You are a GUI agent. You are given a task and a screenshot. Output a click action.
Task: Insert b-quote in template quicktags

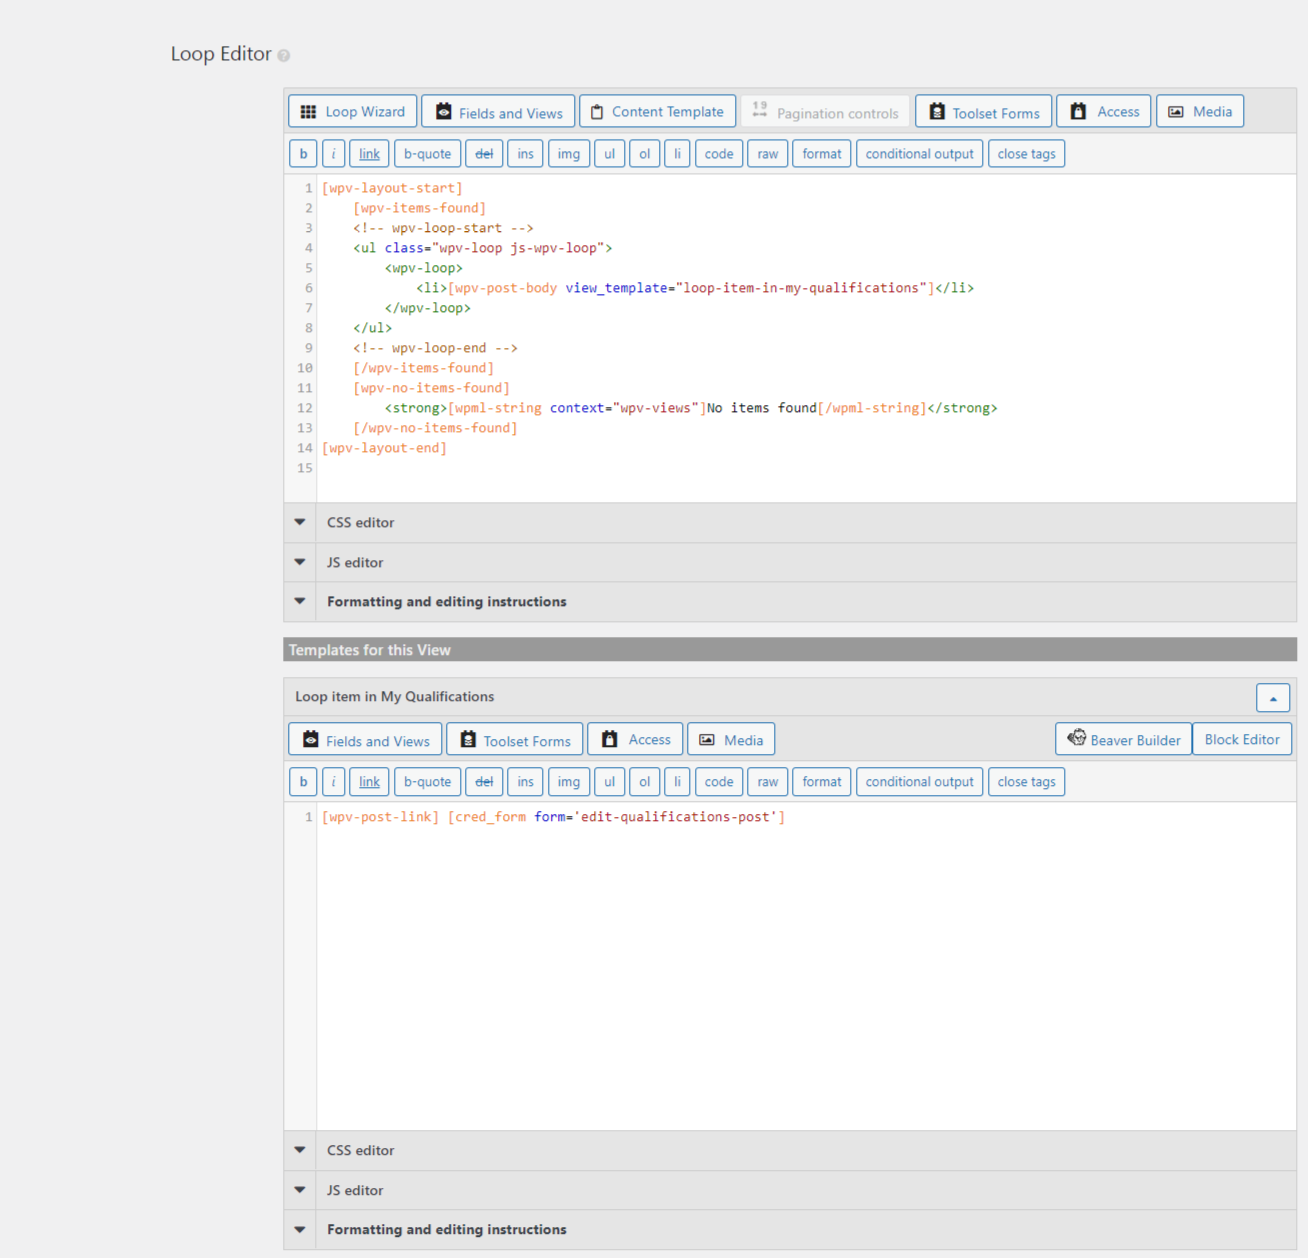[428, 782]
